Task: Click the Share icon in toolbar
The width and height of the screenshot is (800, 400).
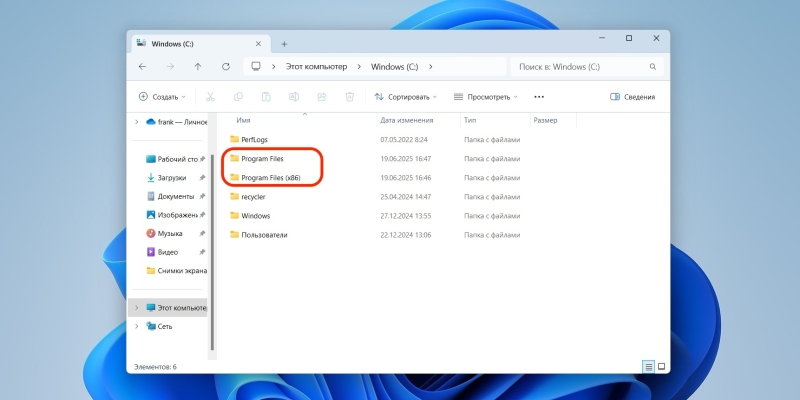Action: click(321, 96)
